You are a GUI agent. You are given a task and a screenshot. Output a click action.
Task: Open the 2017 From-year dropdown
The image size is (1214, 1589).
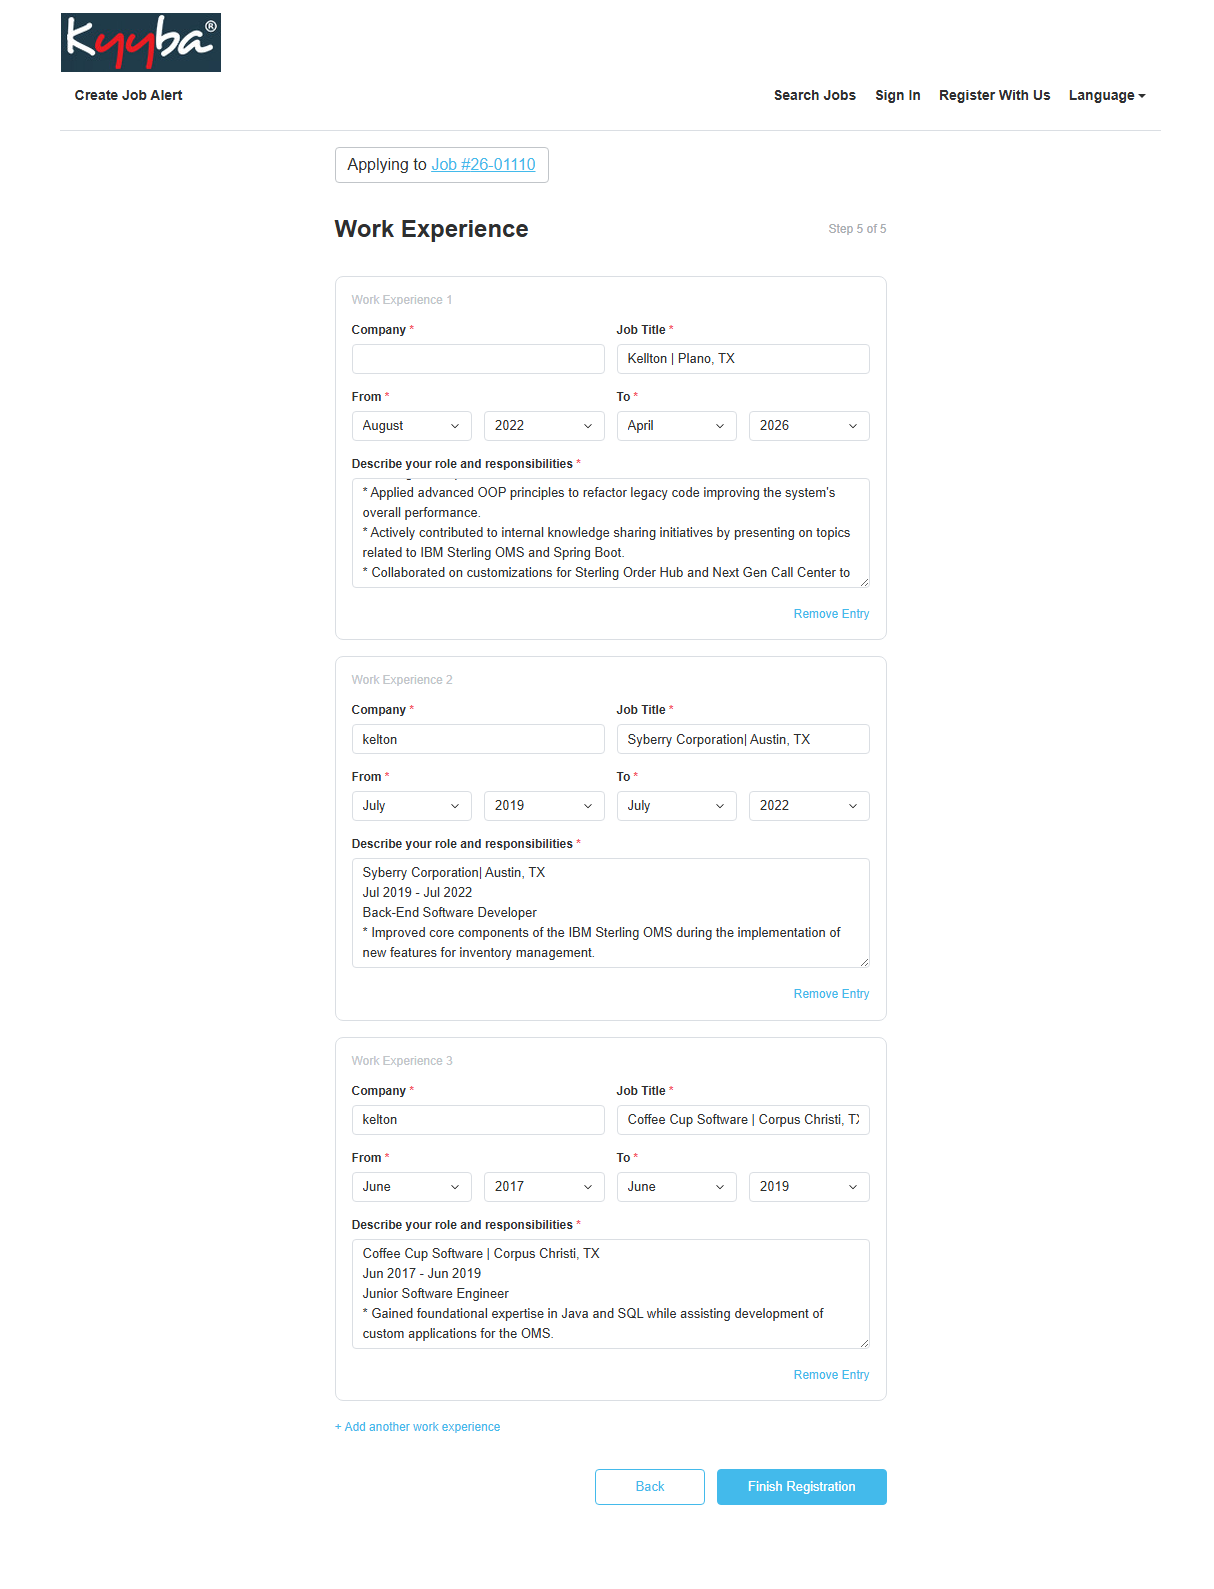tap(543, 1187)
